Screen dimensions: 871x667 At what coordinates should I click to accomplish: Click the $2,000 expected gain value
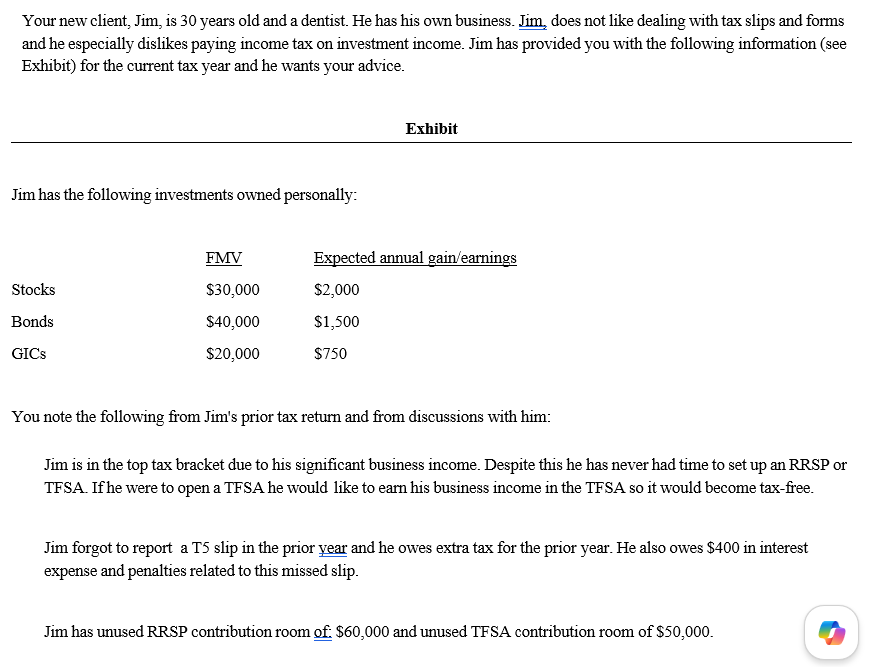point(337,290)
